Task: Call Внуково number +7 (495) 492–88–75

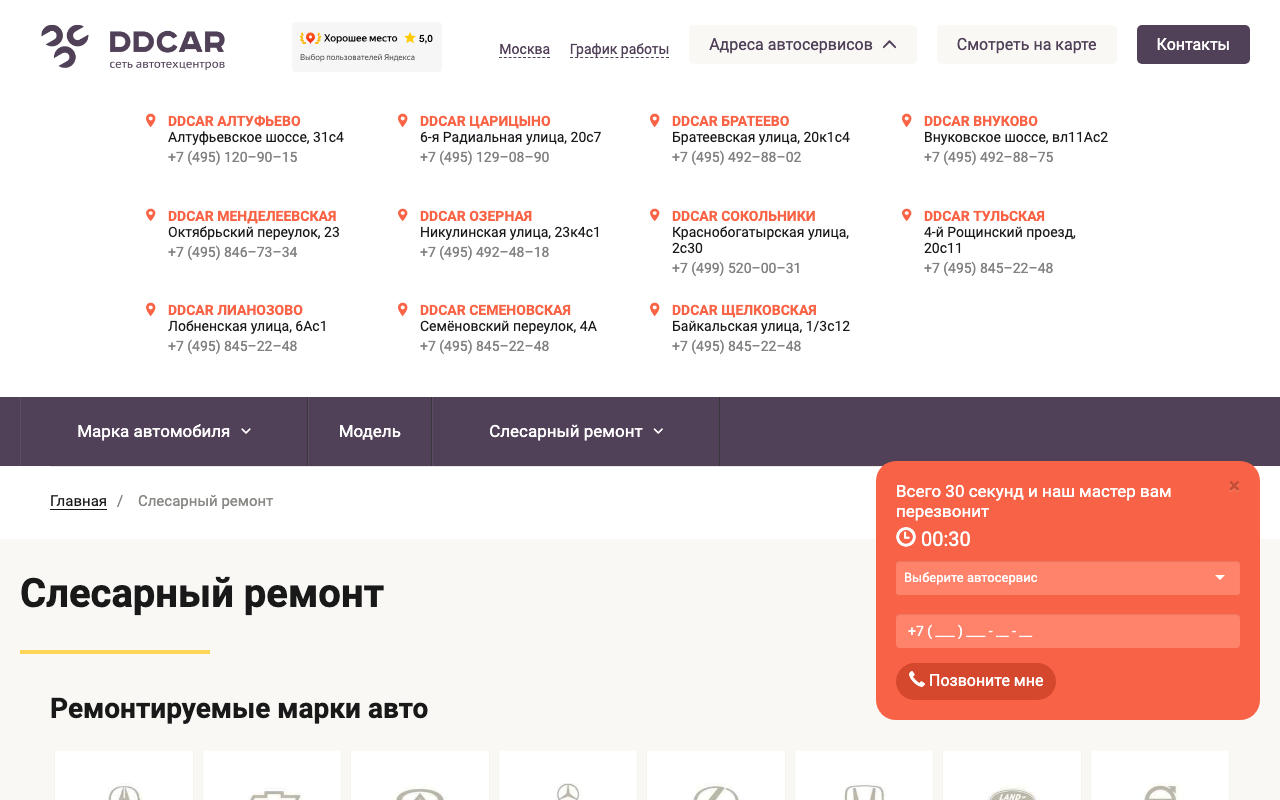Action: 989,157
